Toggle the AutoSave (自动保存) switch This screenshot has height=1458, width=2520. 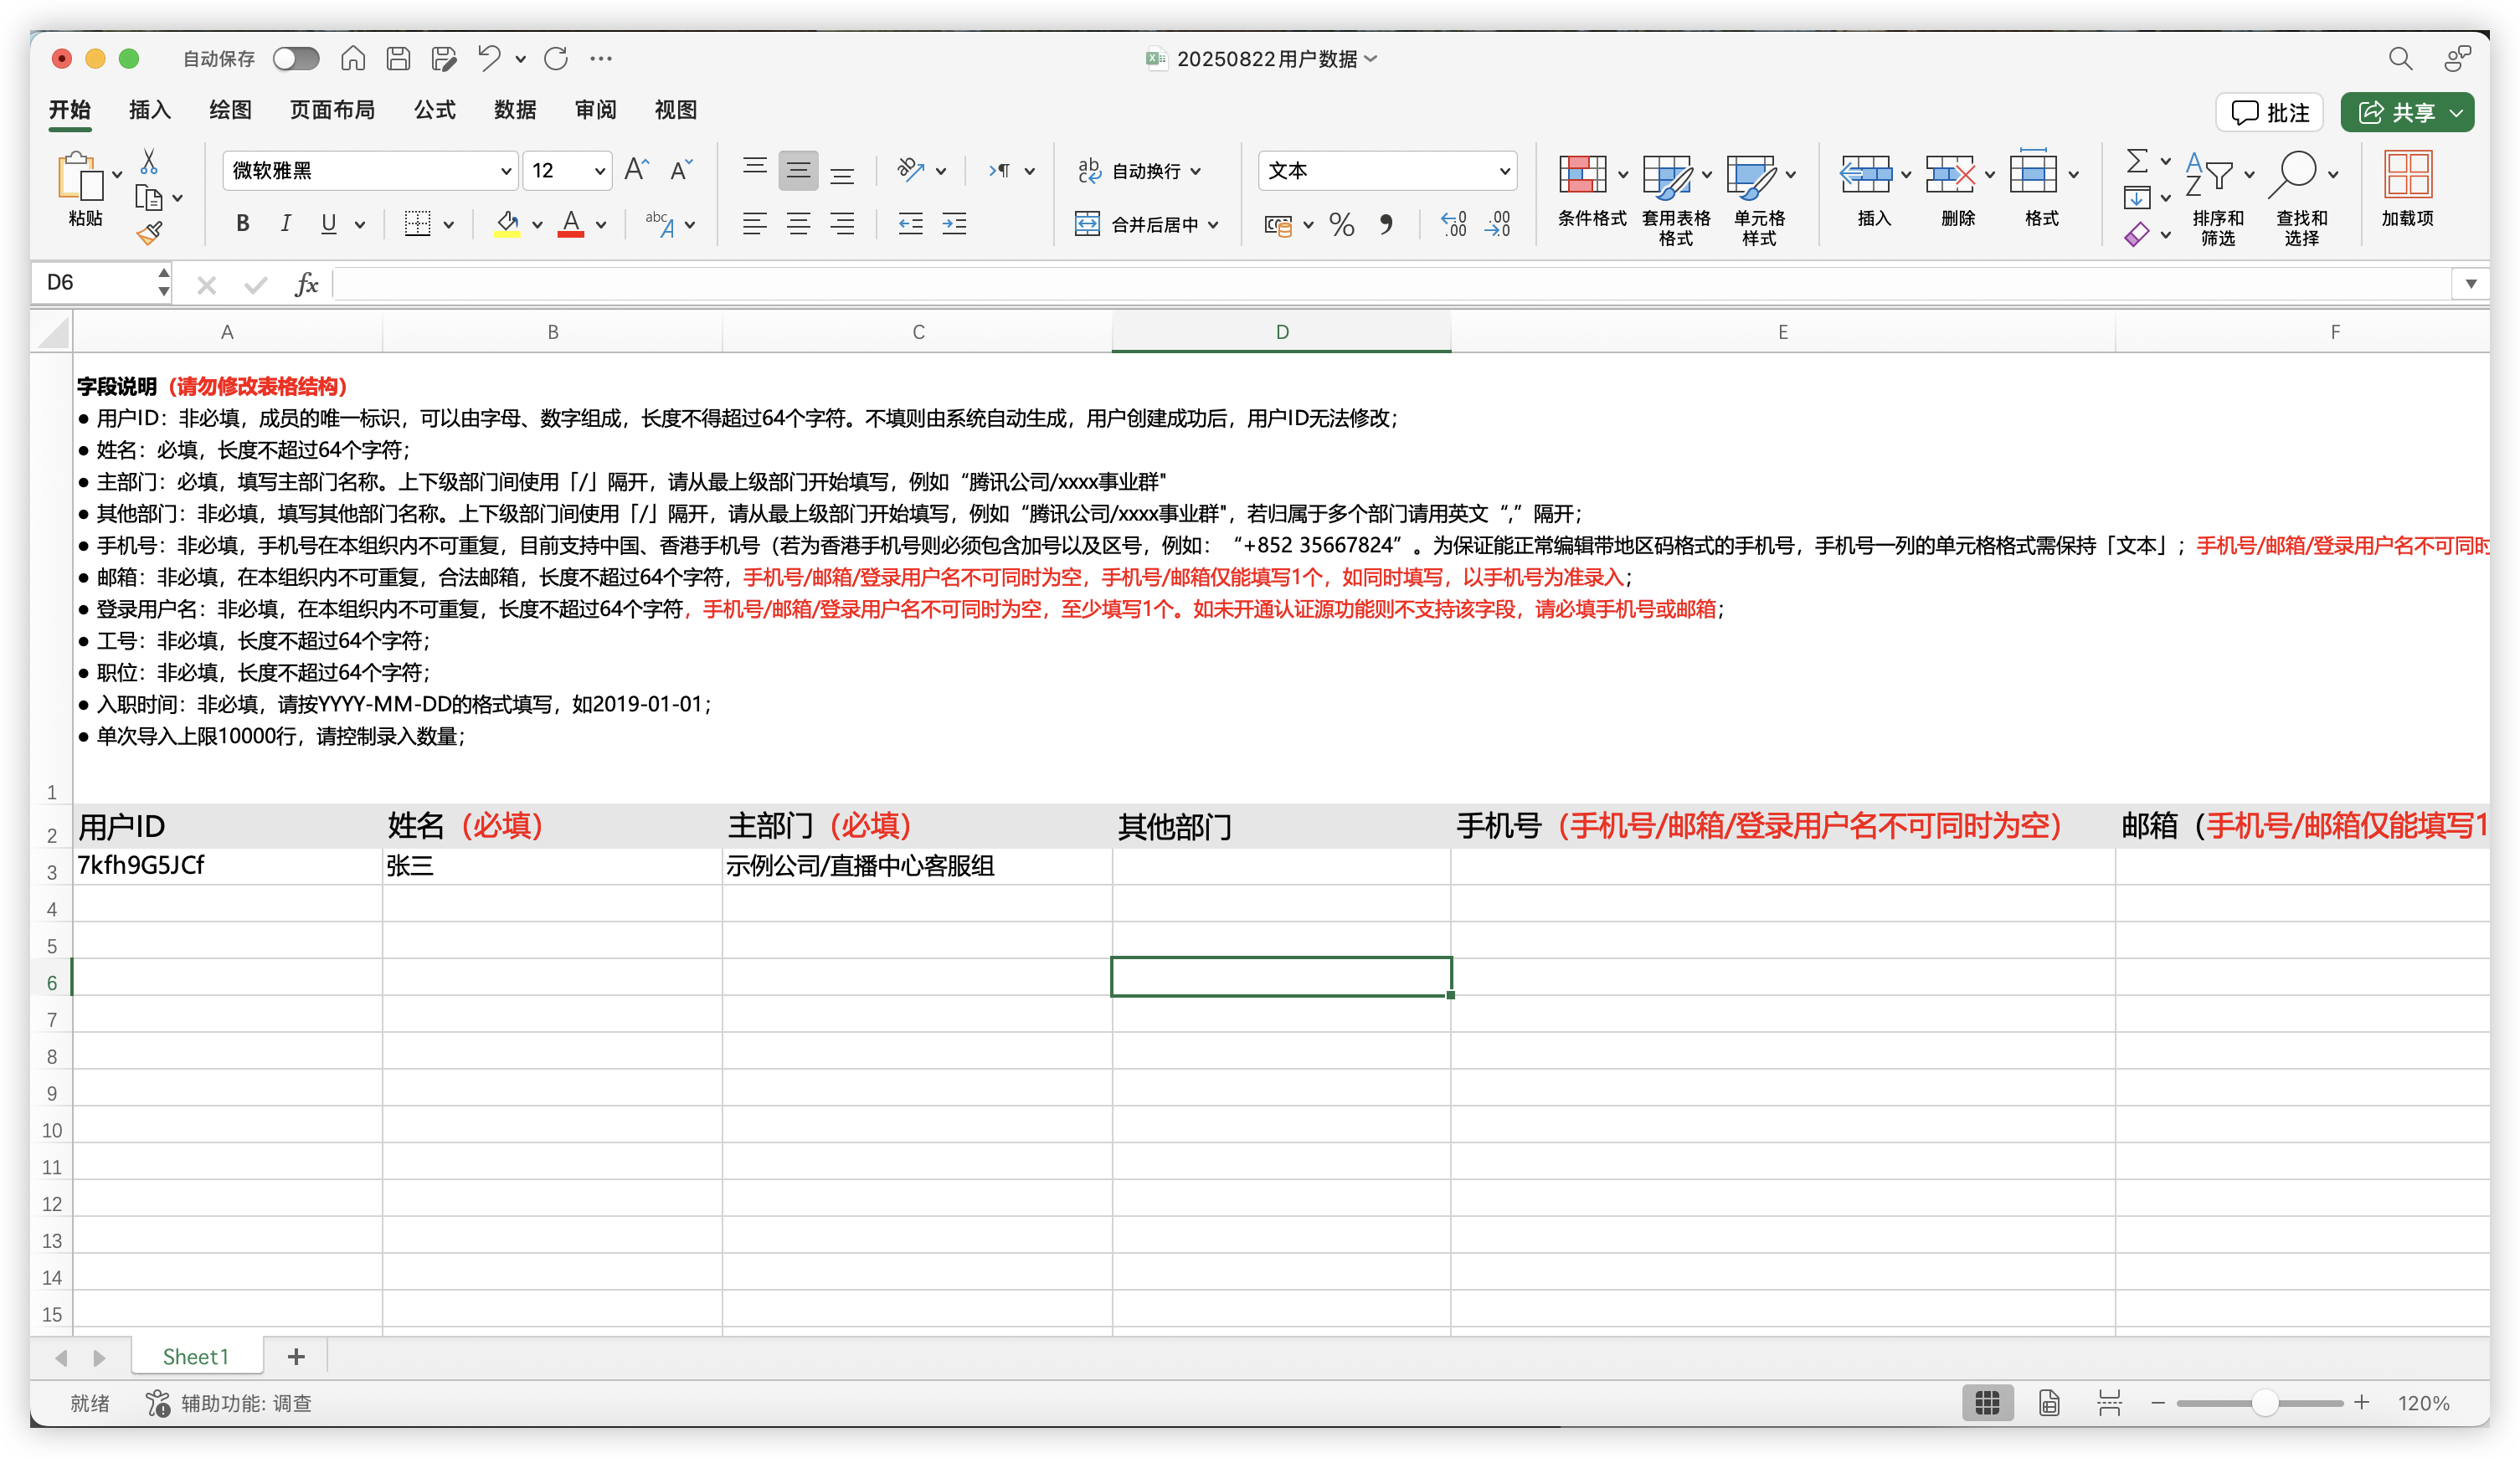[x=296, y=58]
